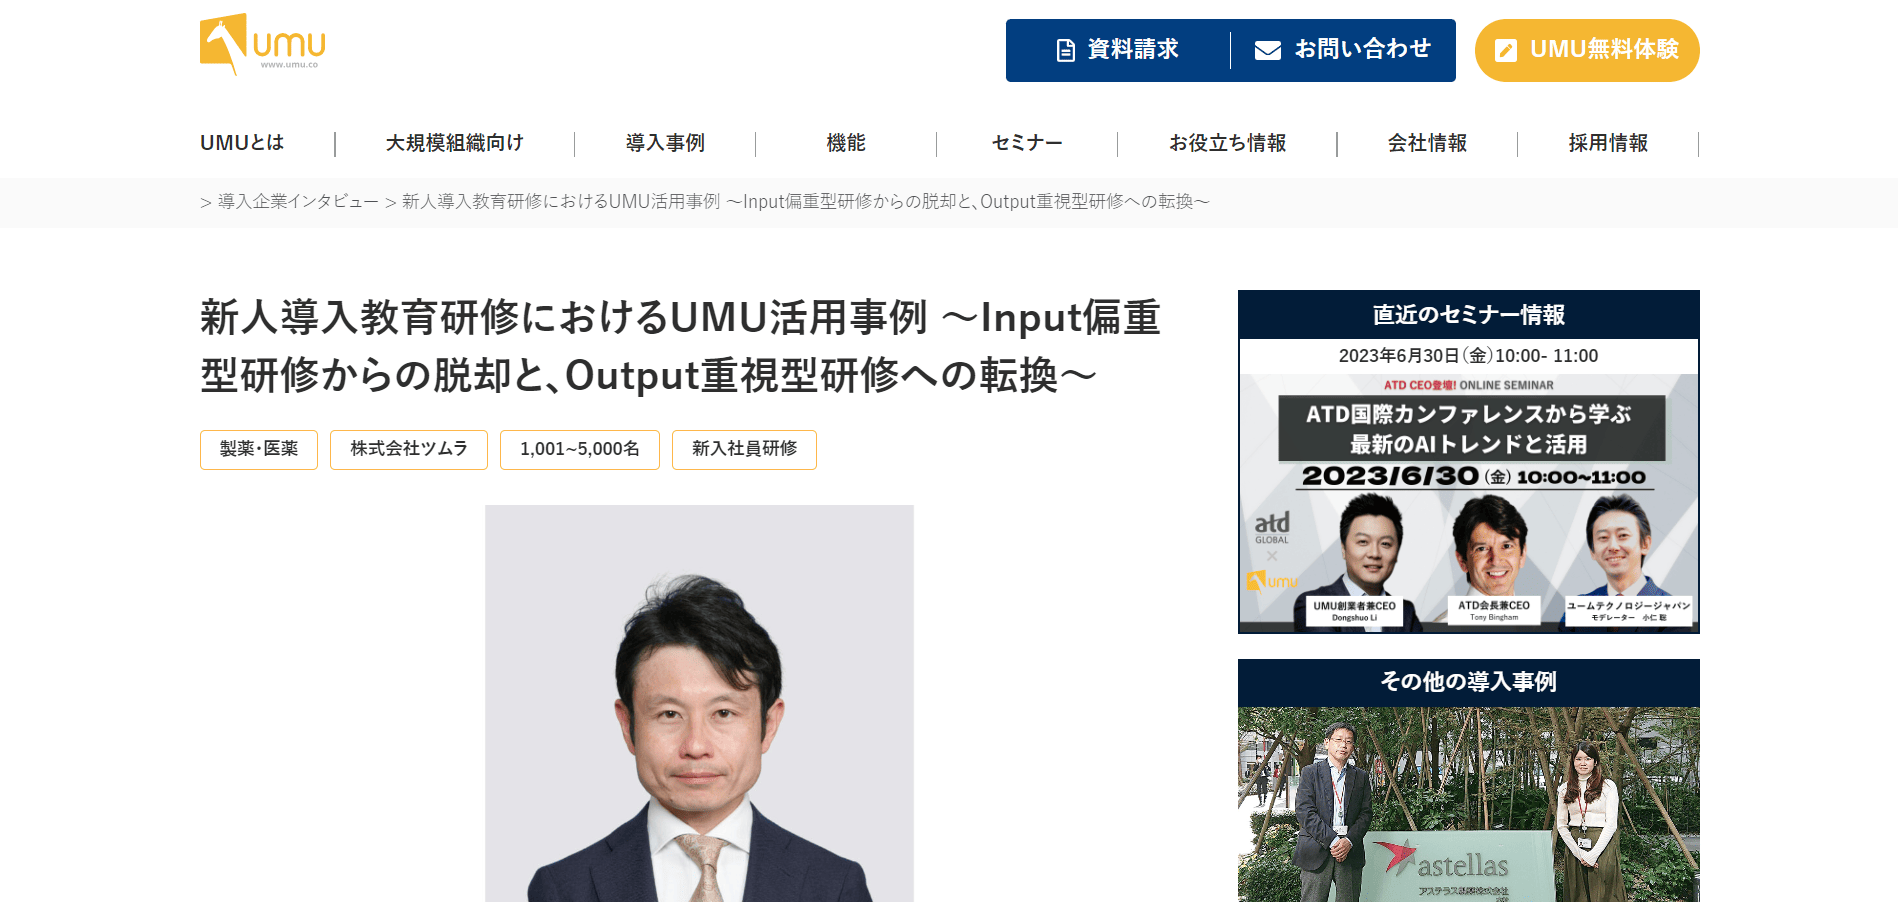Open 採用情報 navigation link
Viewport: 1898px width, 902px height.
tap(1608, 143)
